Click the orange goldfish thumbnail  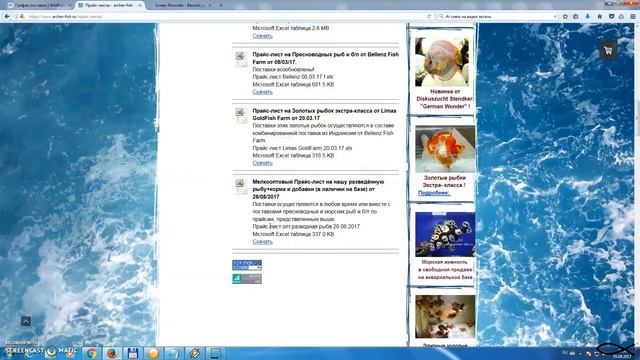tap(445, 149)
